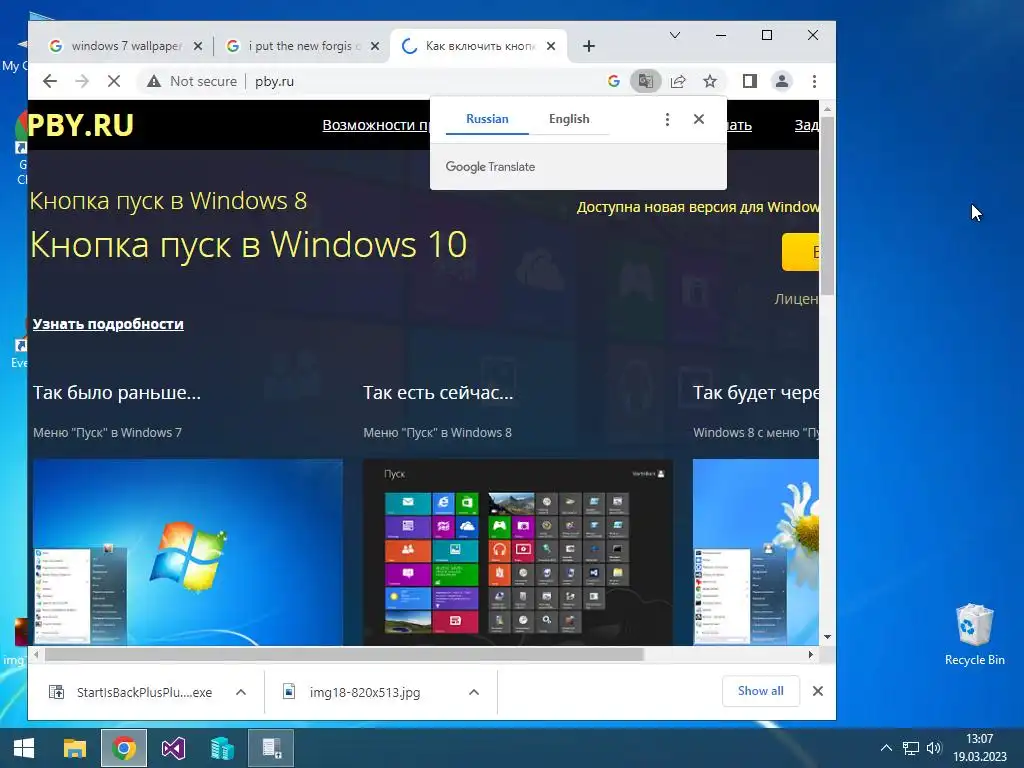The image size is (1024, 768).
Task: Click the Google icon in the address bar
Action: point(613,81)
